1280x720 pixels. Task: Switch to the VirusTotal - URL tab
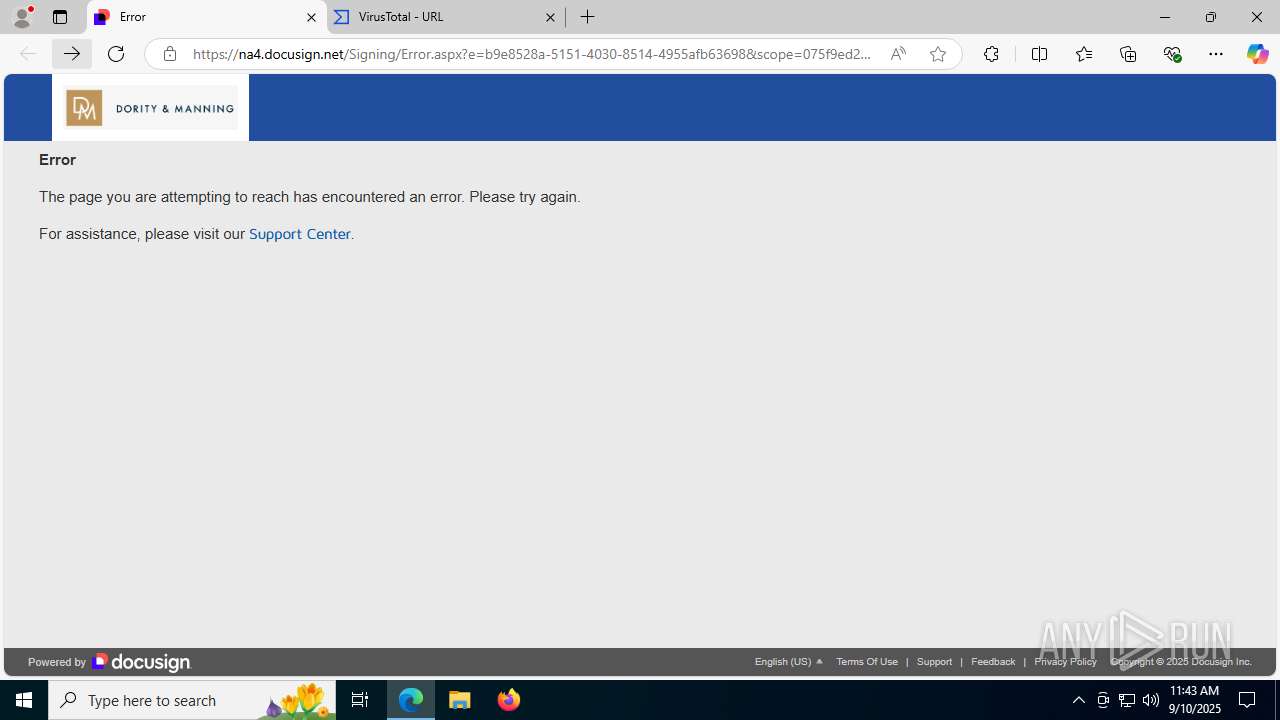445,17
